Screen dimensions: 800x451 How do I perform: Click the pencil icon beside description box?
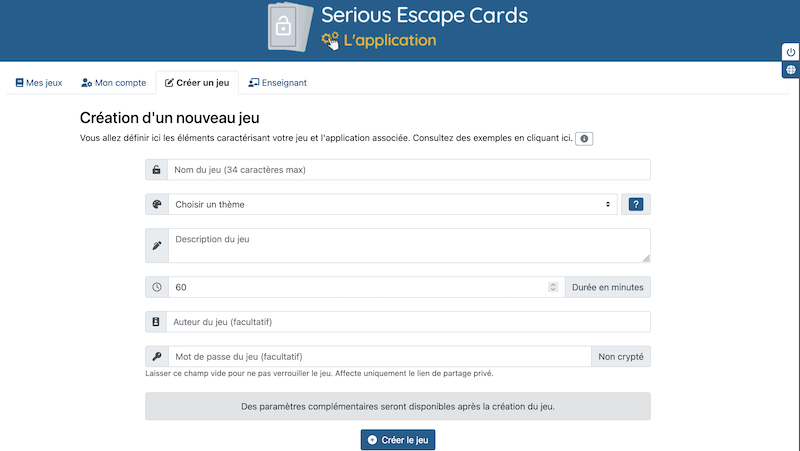click(x=157, y=246)
